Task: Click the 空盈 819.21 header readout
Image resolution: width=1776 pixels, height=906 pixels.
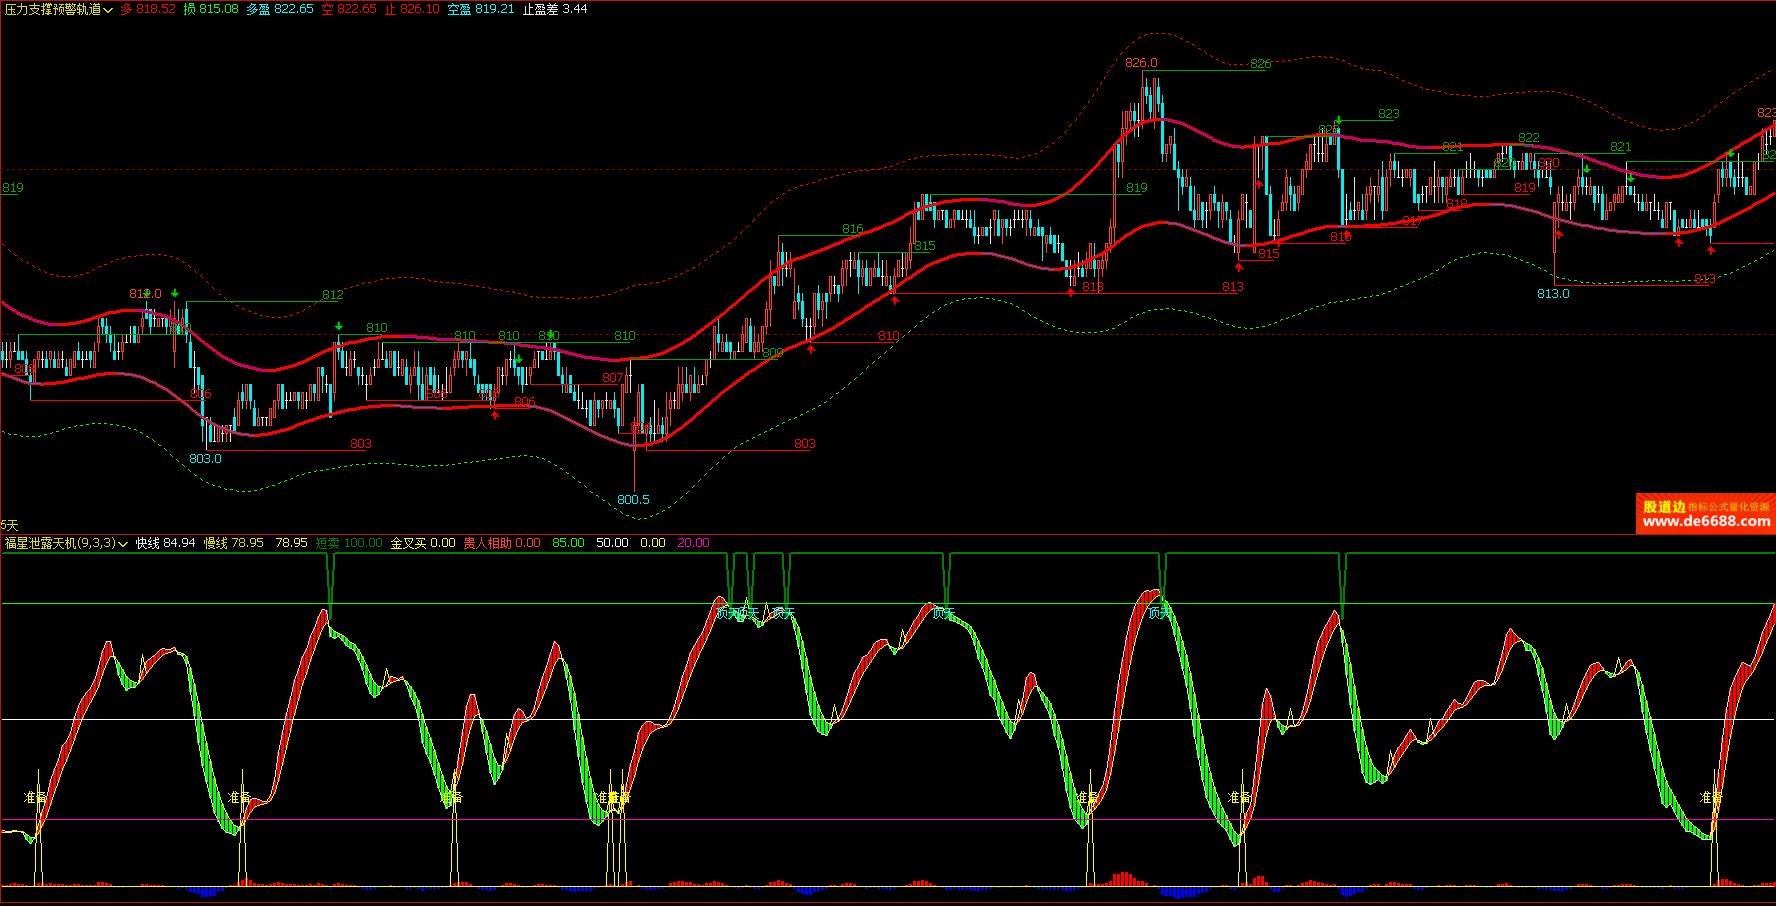Action: coord(480,9)
